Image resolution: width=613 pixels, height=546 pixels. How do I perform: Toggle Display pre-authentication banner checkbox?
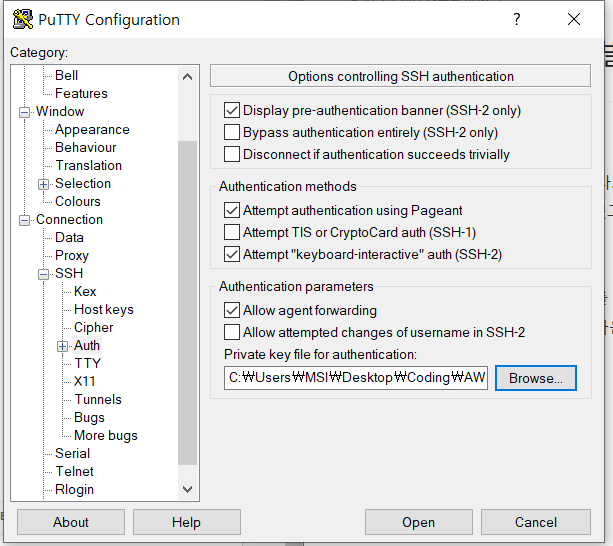pos(232,110)
